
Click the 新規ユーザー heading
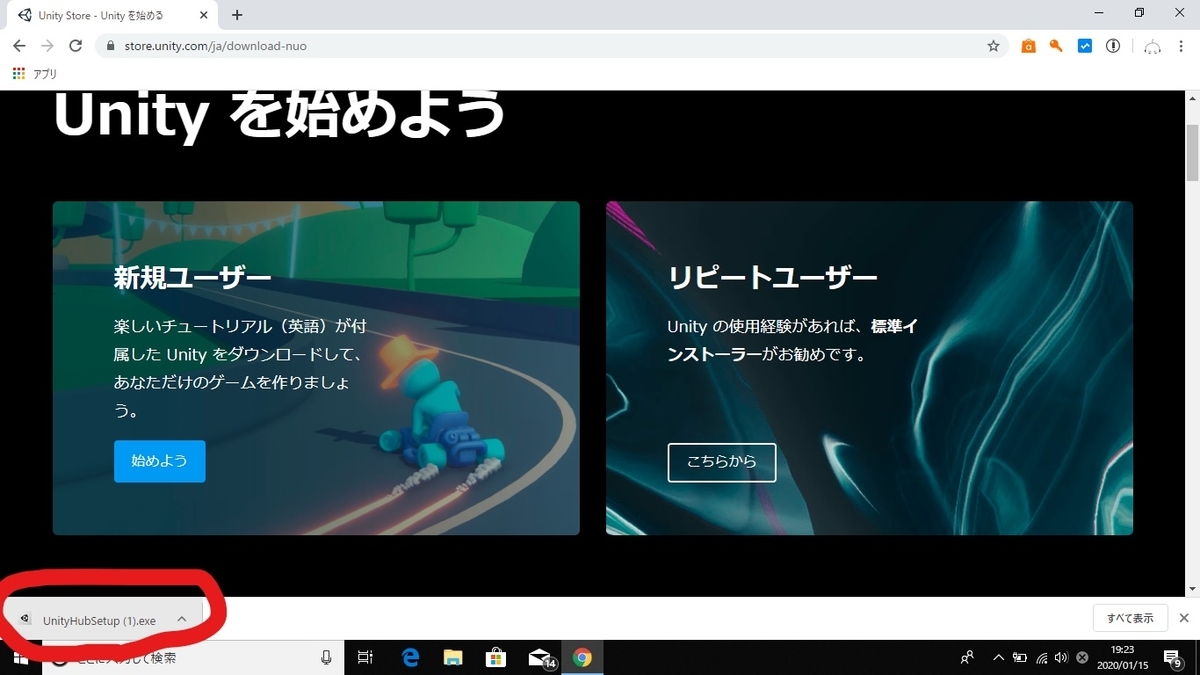(x=193, y=277)
